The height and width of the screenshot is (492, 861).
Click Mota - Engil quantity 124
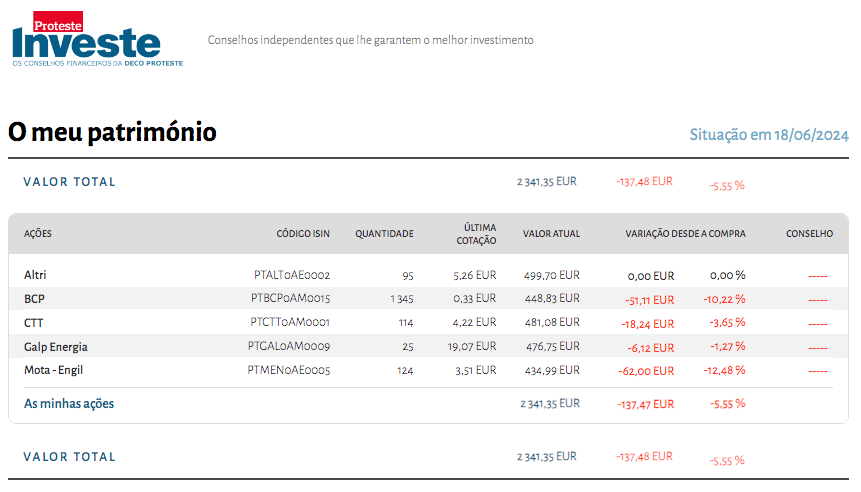click(405, 371)
